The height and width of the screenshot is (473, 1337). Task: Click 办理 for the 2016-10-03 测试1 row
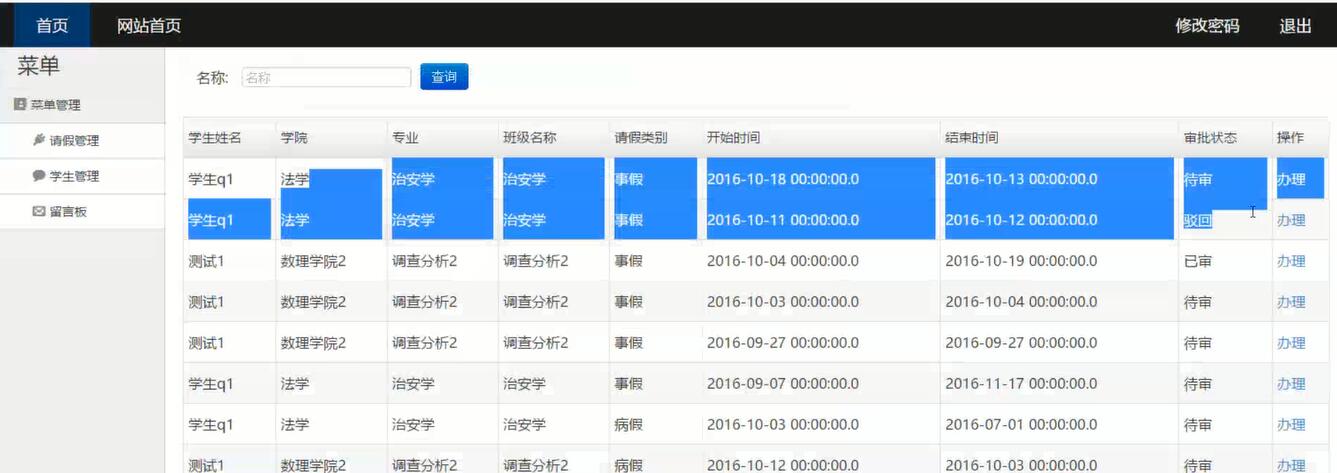[x=1291, y=302]
